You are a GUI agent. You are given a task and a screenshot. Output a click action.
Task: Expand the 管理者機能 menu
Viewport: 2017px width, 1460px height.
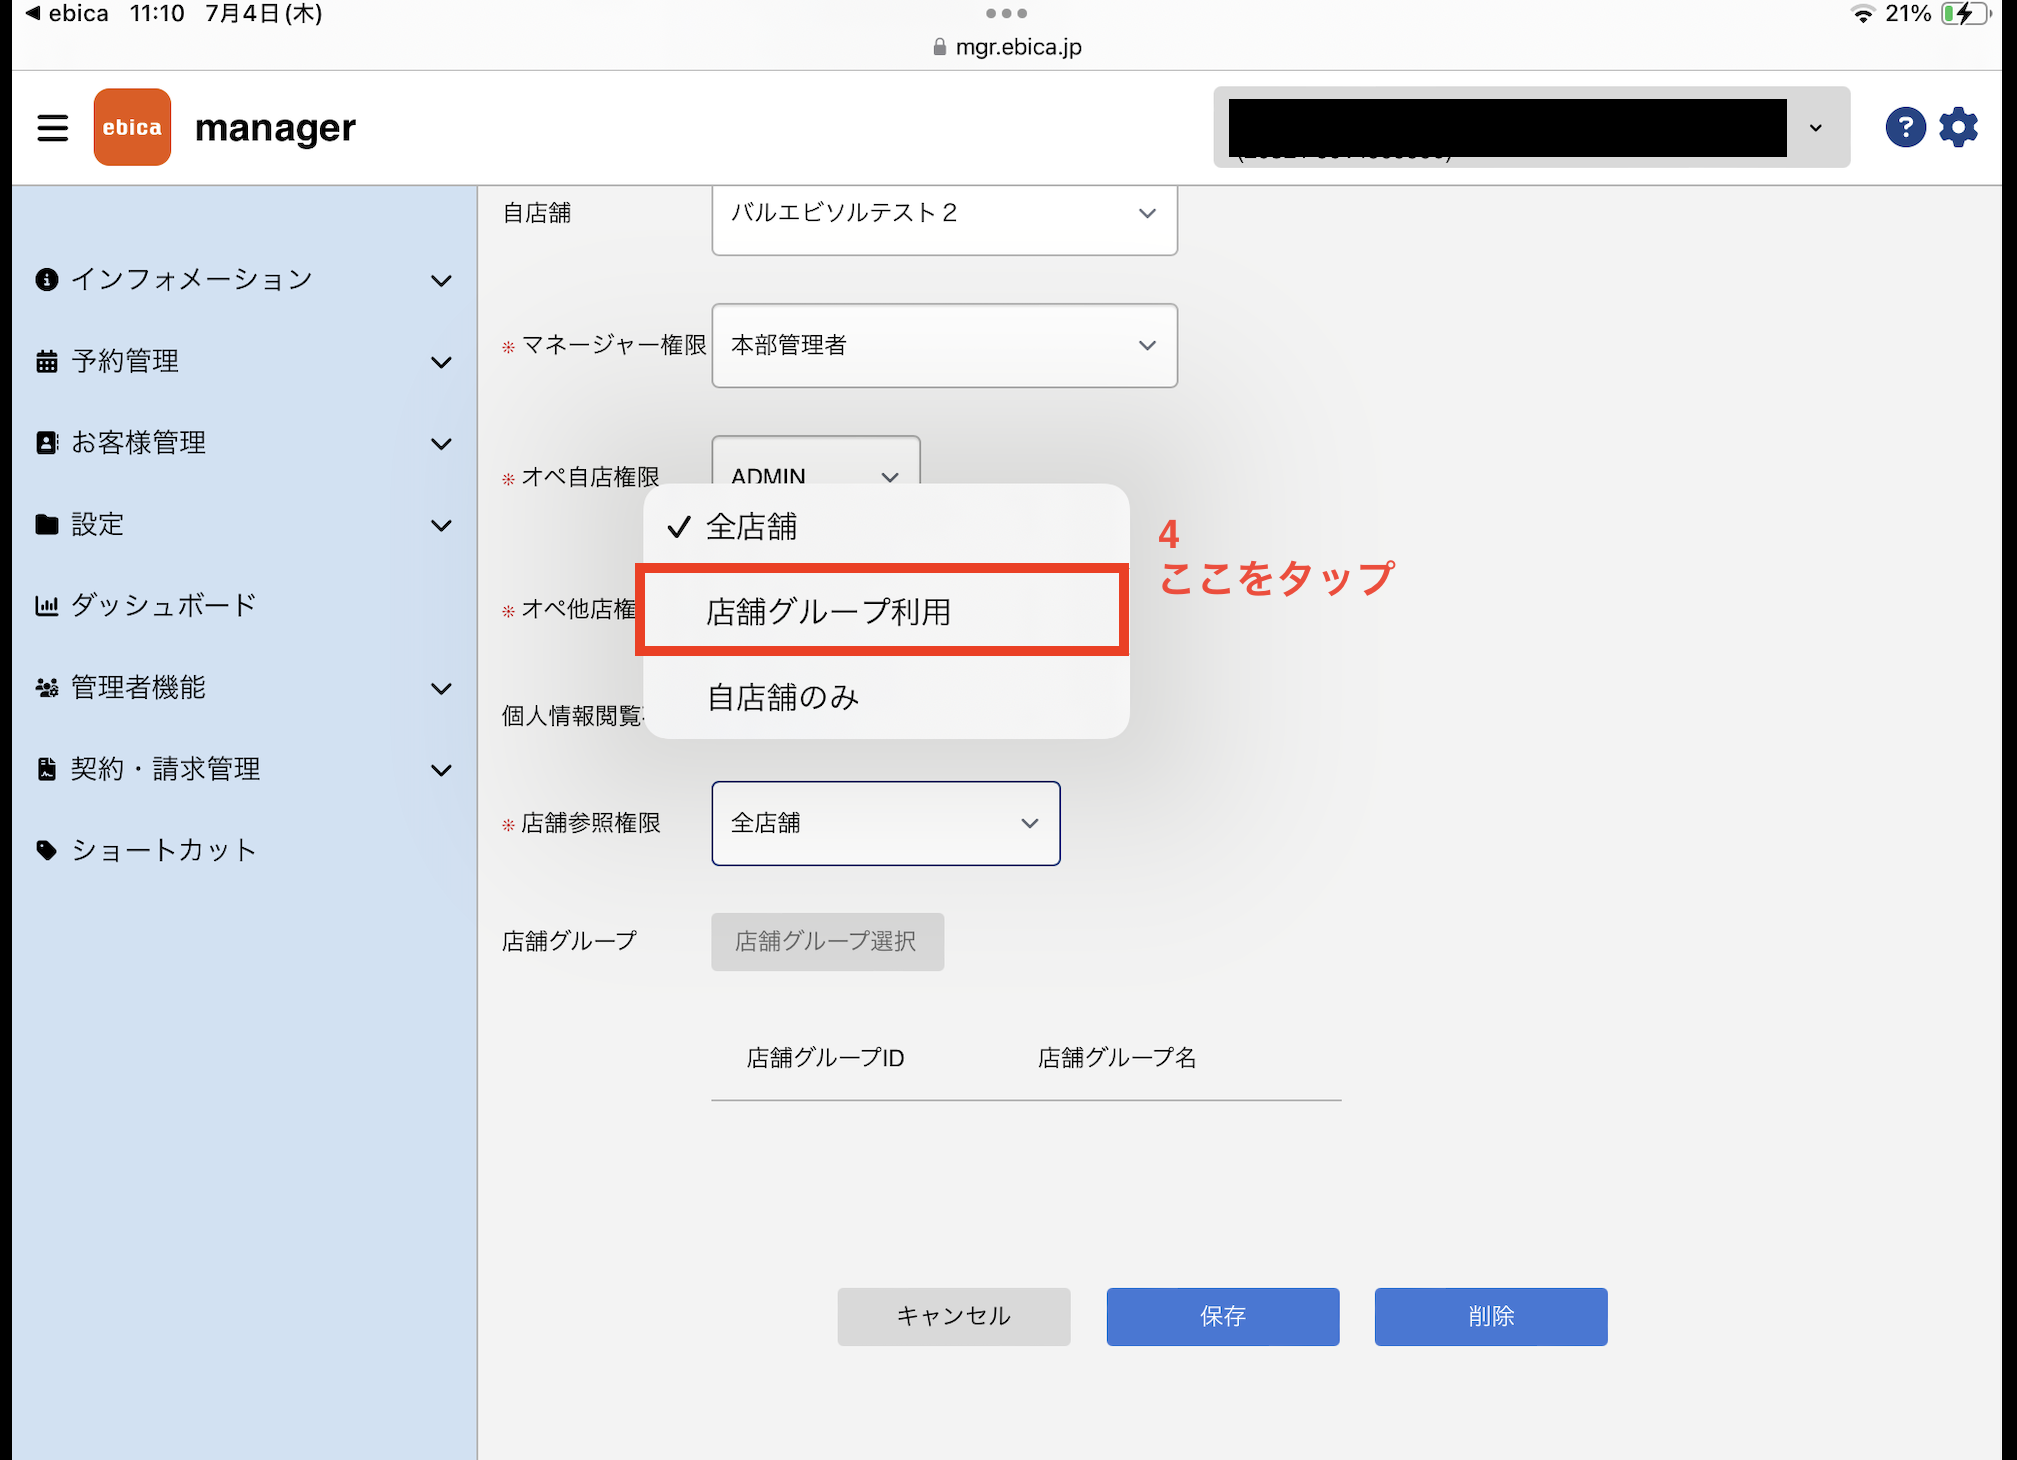(441, 689)
